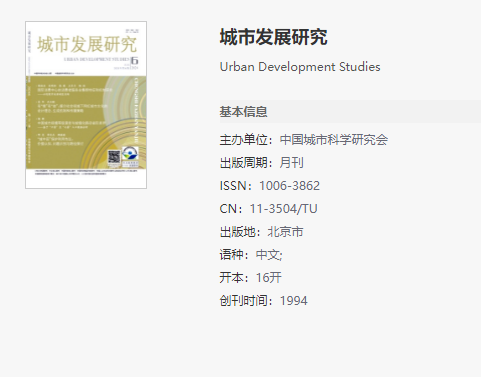The width and height of the screenshot is (481, 377).
Task: Click the 出版周期 月刊 entry
Action: 262,163
